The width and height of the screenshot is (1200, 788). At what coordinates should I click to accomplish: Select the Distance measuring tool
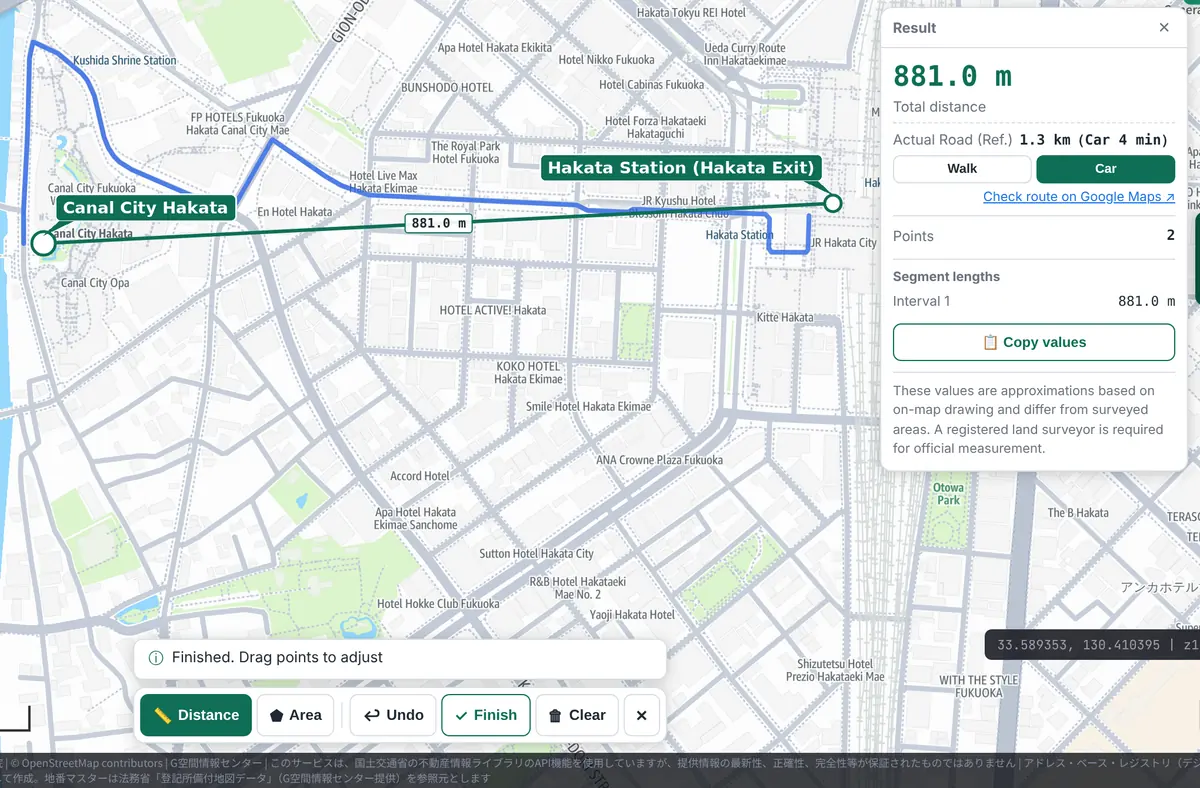(196, 715)
